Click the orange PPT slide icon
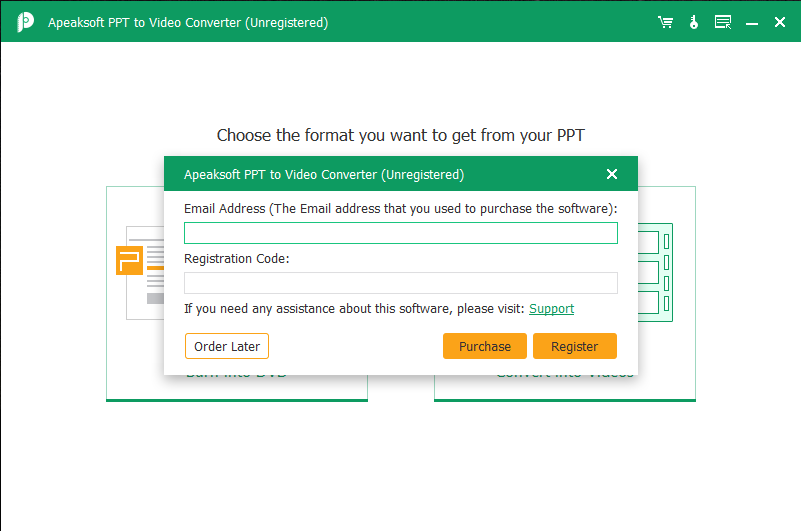 pyautogui.click(x=129, y=260)
